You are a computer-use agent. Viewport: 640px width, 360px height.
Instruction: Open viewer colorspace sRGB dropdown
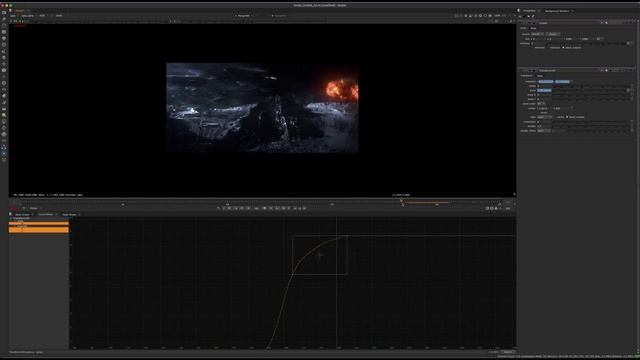point(60,16)
